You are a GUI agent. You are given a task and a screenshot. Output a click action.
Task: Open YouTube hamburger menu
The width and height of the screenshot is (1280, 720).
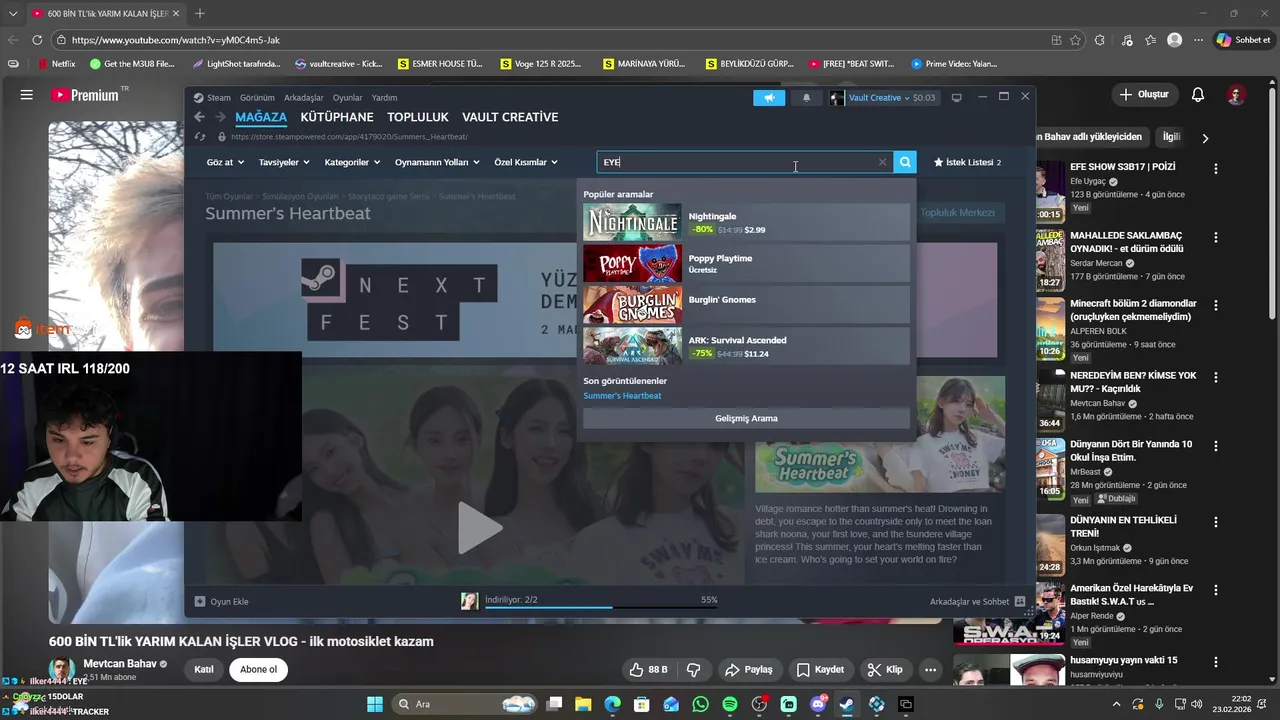click(27, 95)
